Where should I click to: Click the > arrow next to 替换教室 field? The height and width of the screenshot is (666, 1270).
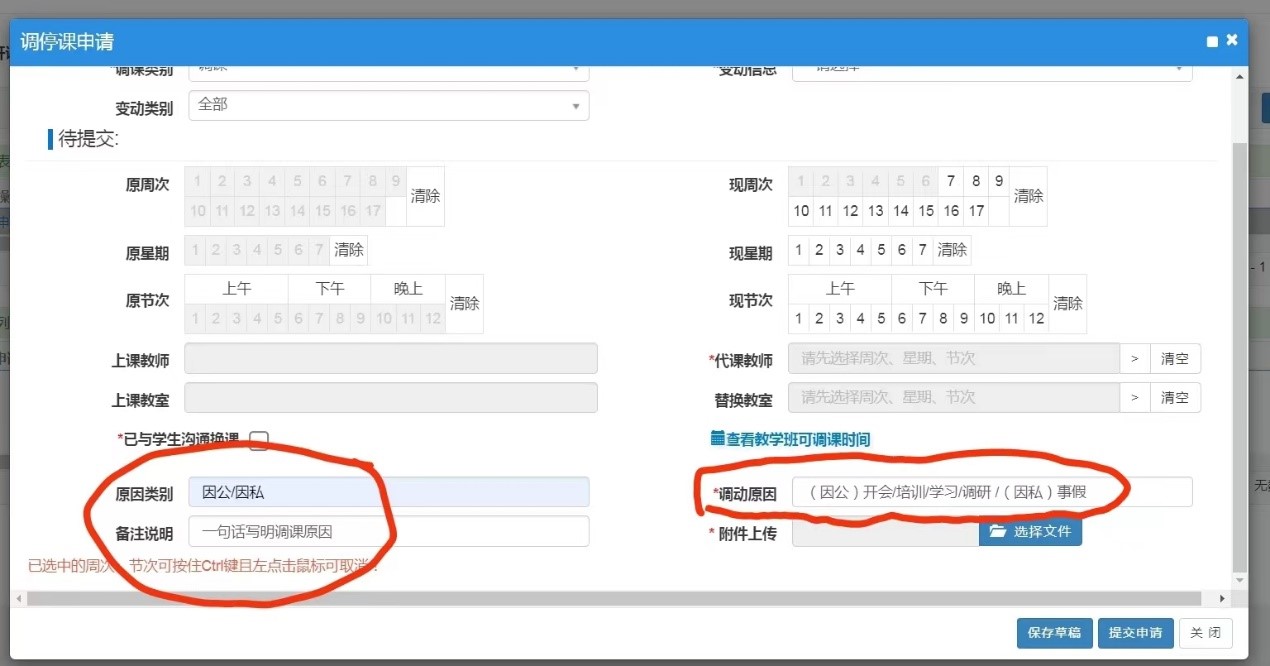tap(1134, 397)
